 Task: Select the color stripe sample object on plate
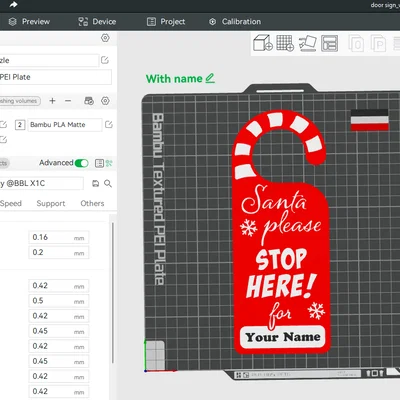click(369, 120)
